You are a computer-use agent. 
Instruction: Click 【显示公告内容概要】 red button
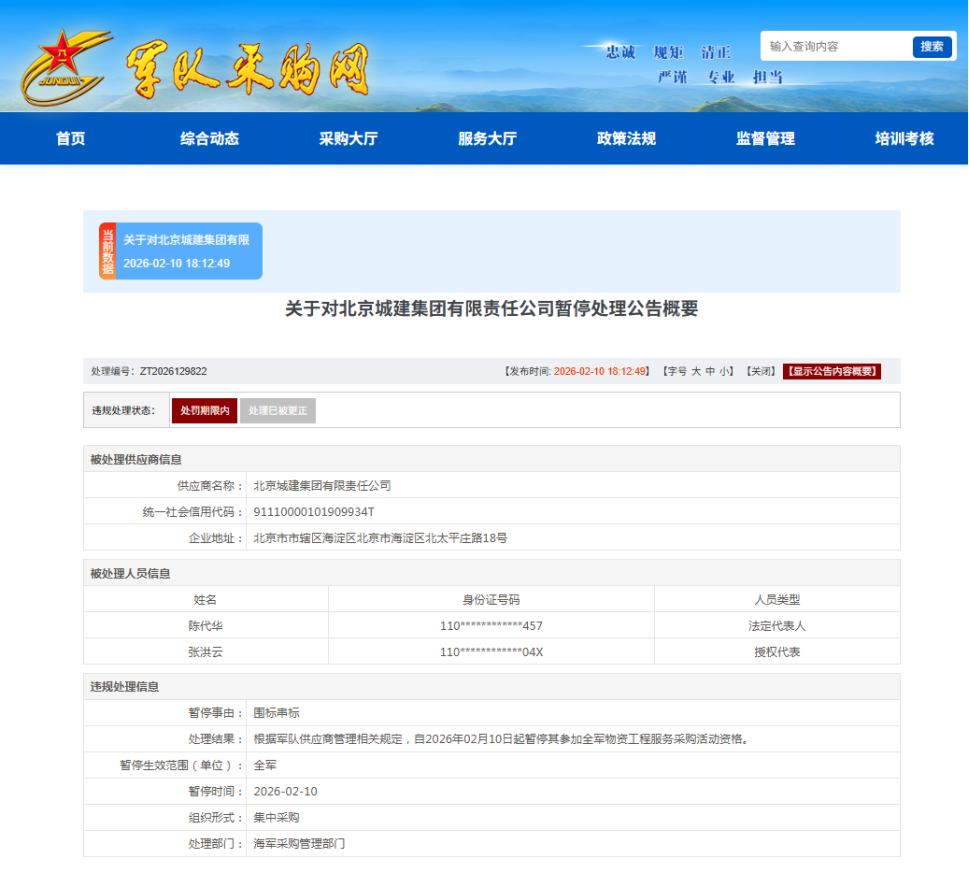pos(831,370)
